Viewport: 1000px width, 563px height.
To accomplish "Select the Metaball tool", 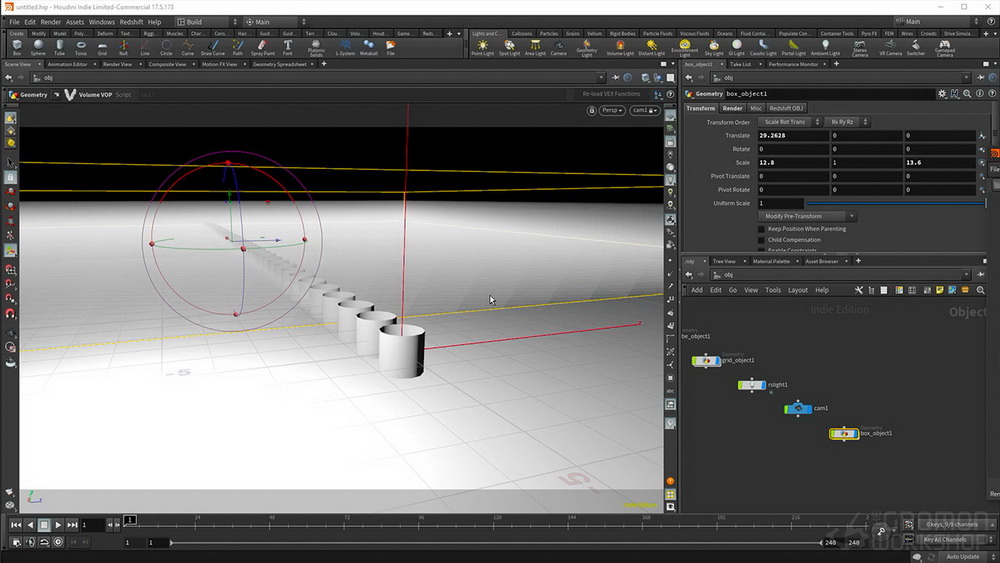I will [x=369, y=48].
